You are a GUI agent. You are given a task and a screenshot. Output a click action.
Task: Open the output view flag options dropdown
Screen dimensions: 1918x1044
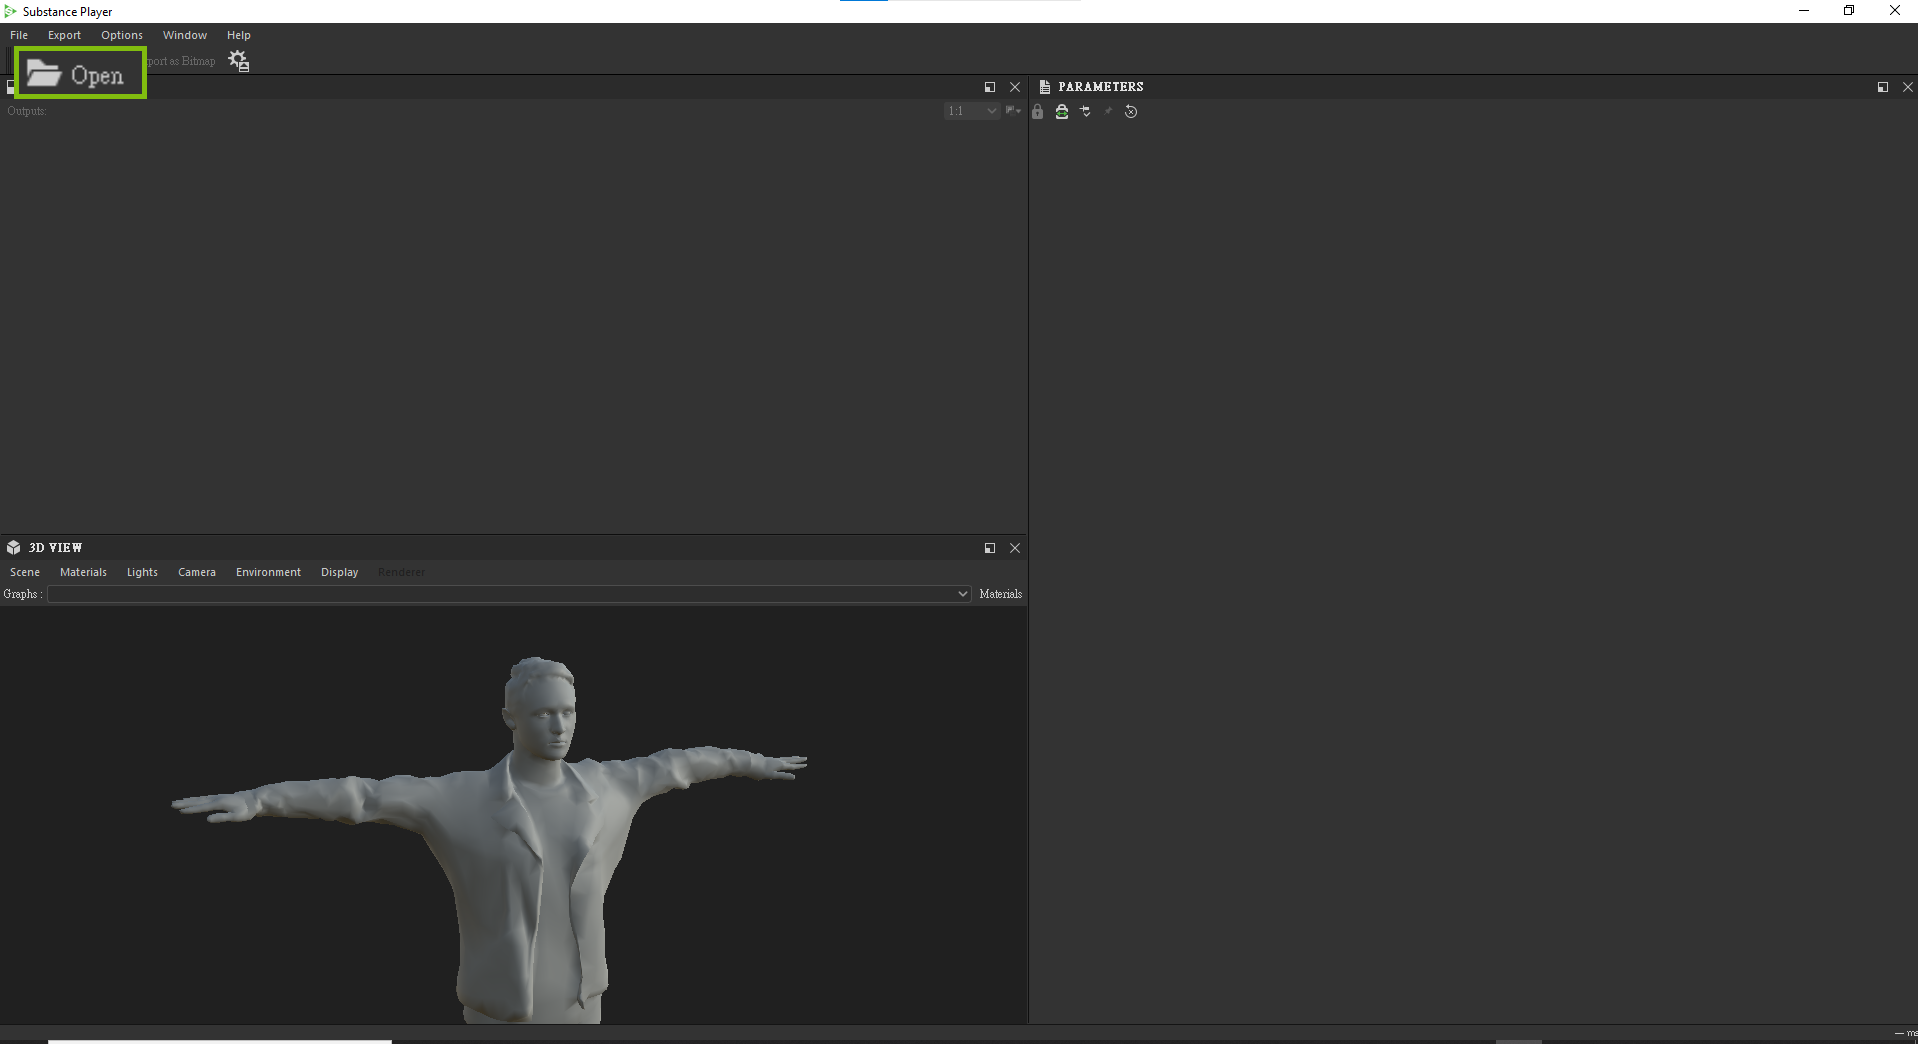pyautogui.click(x=1013, y=111)
